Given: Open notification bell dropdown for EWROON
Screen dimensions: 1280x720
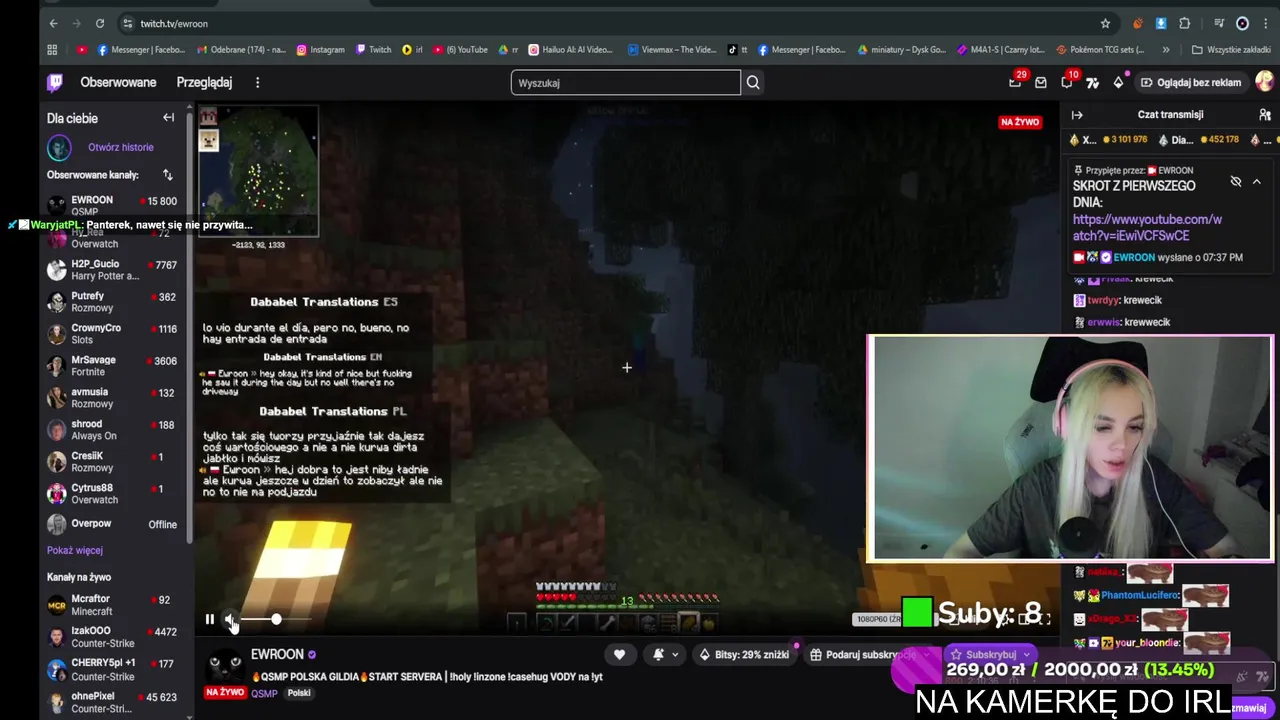Looking at the screenshot, I should [665, 655].
